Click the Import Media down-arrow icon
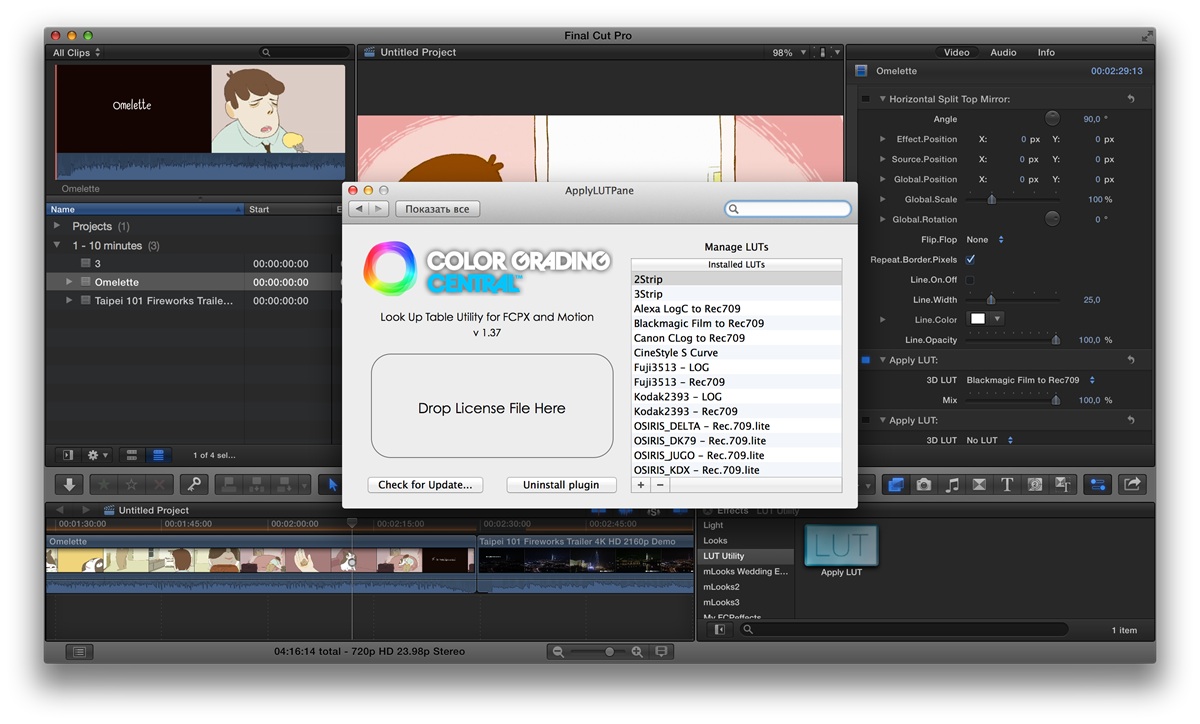 click(x=69, y=484)
